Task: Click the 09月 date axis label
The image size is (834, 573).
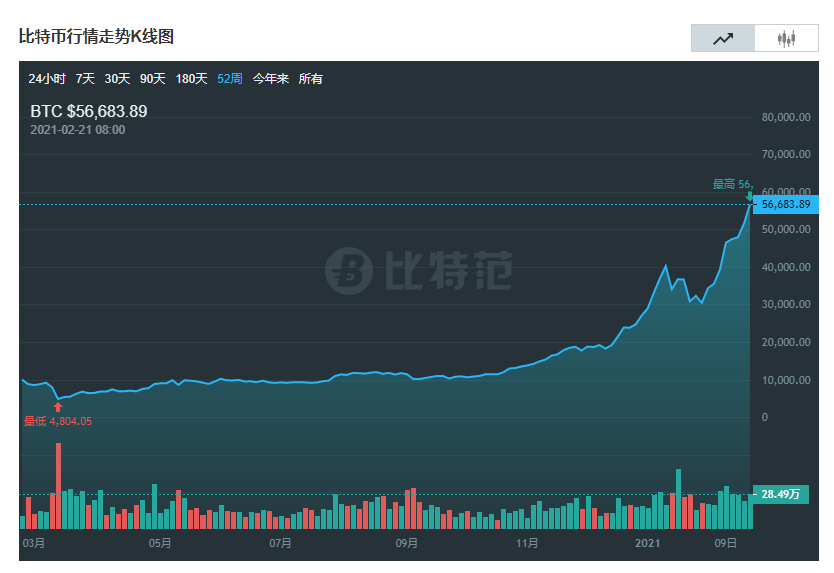Action: coord(406,543)
